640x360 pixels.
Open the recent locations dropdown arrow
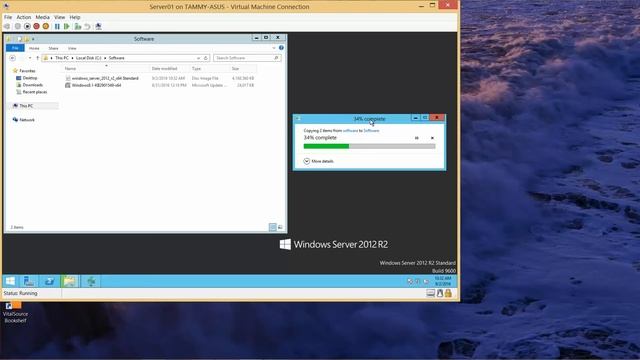tap(30, 58)
